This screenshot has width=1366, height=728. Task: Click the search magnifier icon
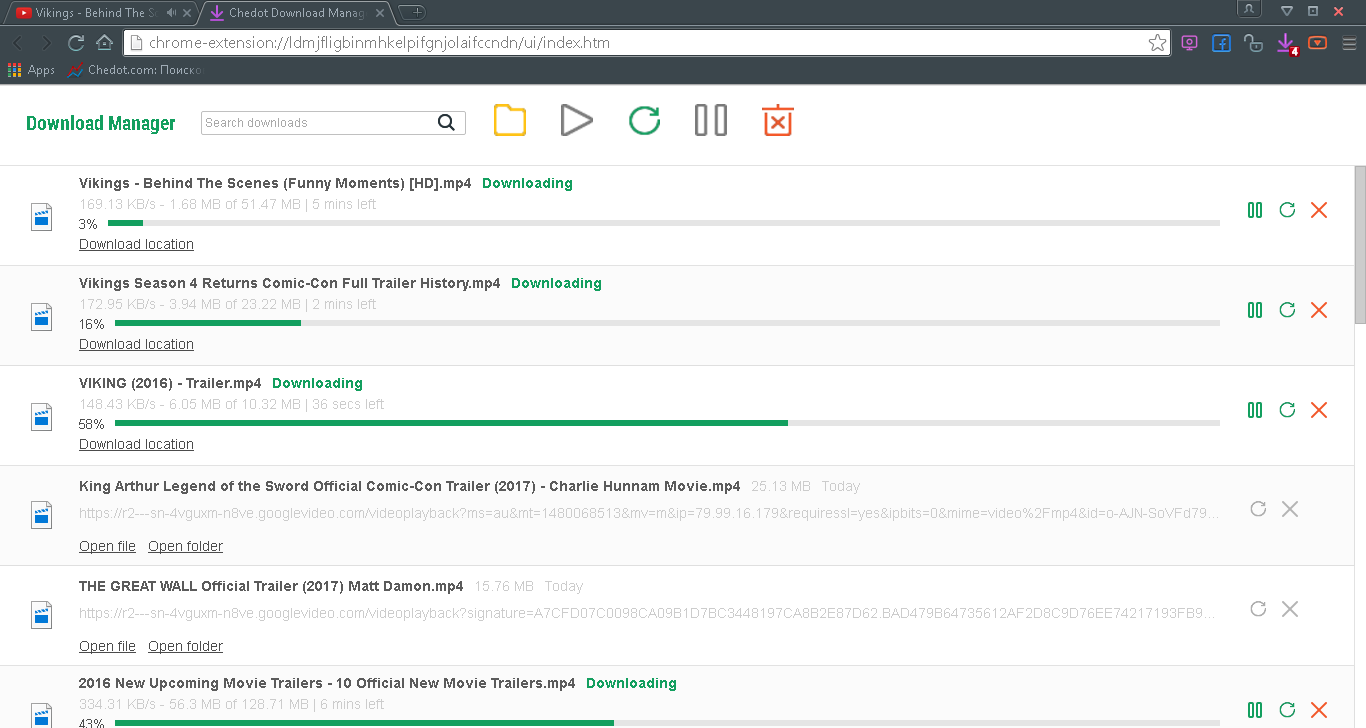446,123
